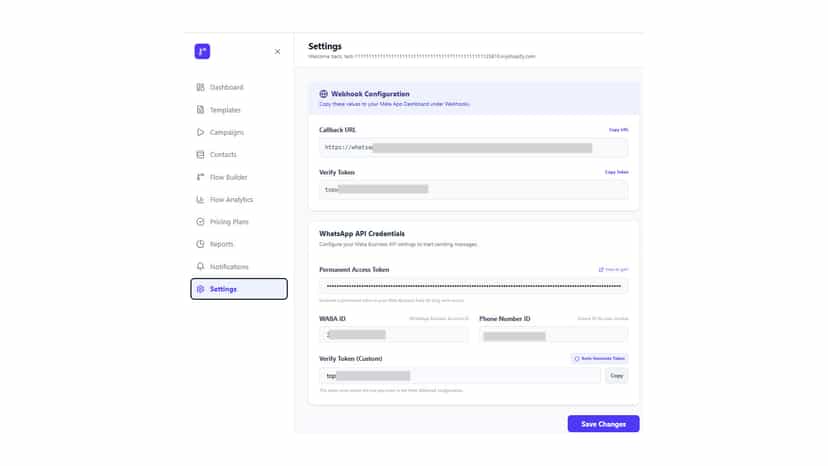This screenshot has width=828, height=466.
Task: Open the How to get link
Action: point(613,269)
